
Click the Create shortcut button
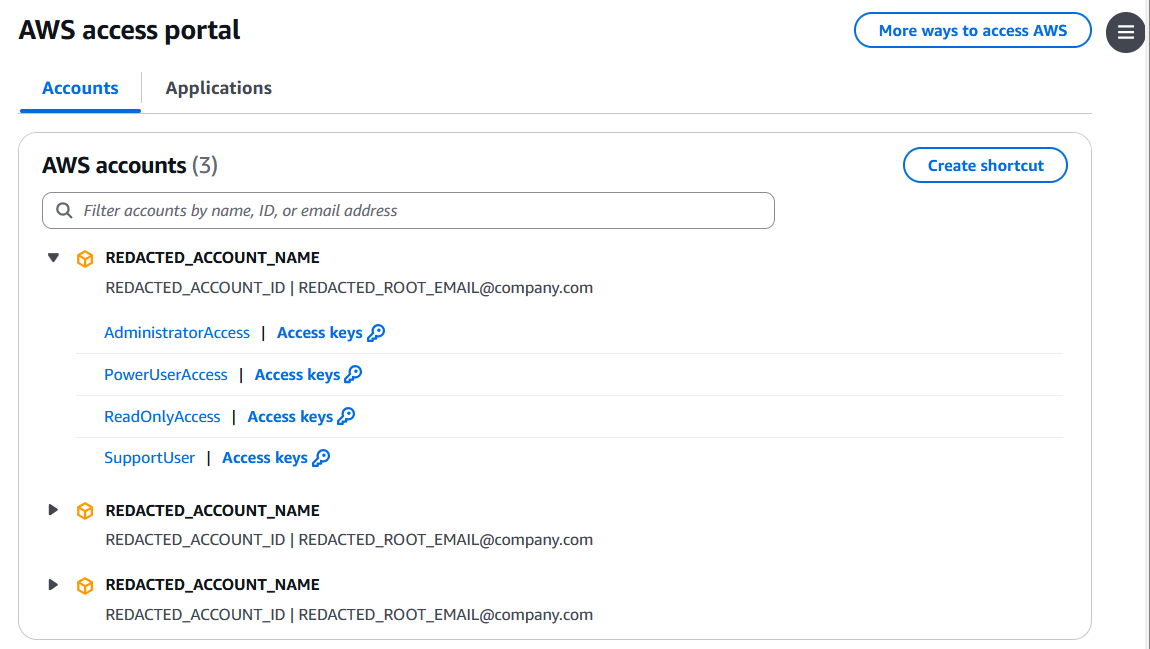(985, 166)
